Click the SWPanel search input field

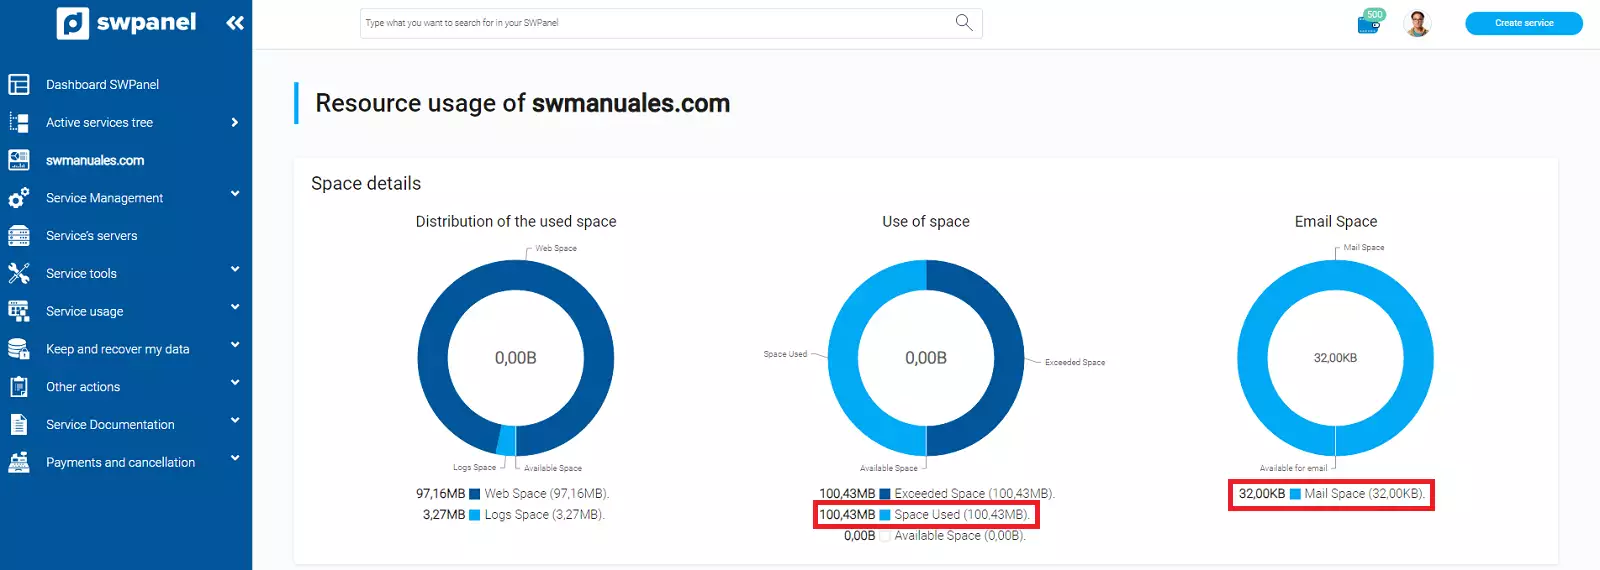tap(655, 23)
